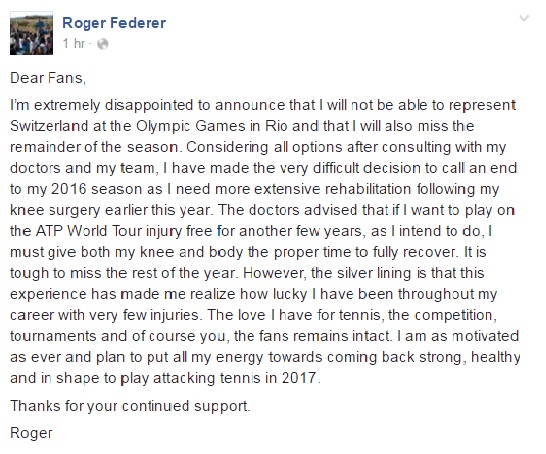Click the "1 hr" post timestamp
546x454 pixels.
pyautogui.click(x=74, y=44)
